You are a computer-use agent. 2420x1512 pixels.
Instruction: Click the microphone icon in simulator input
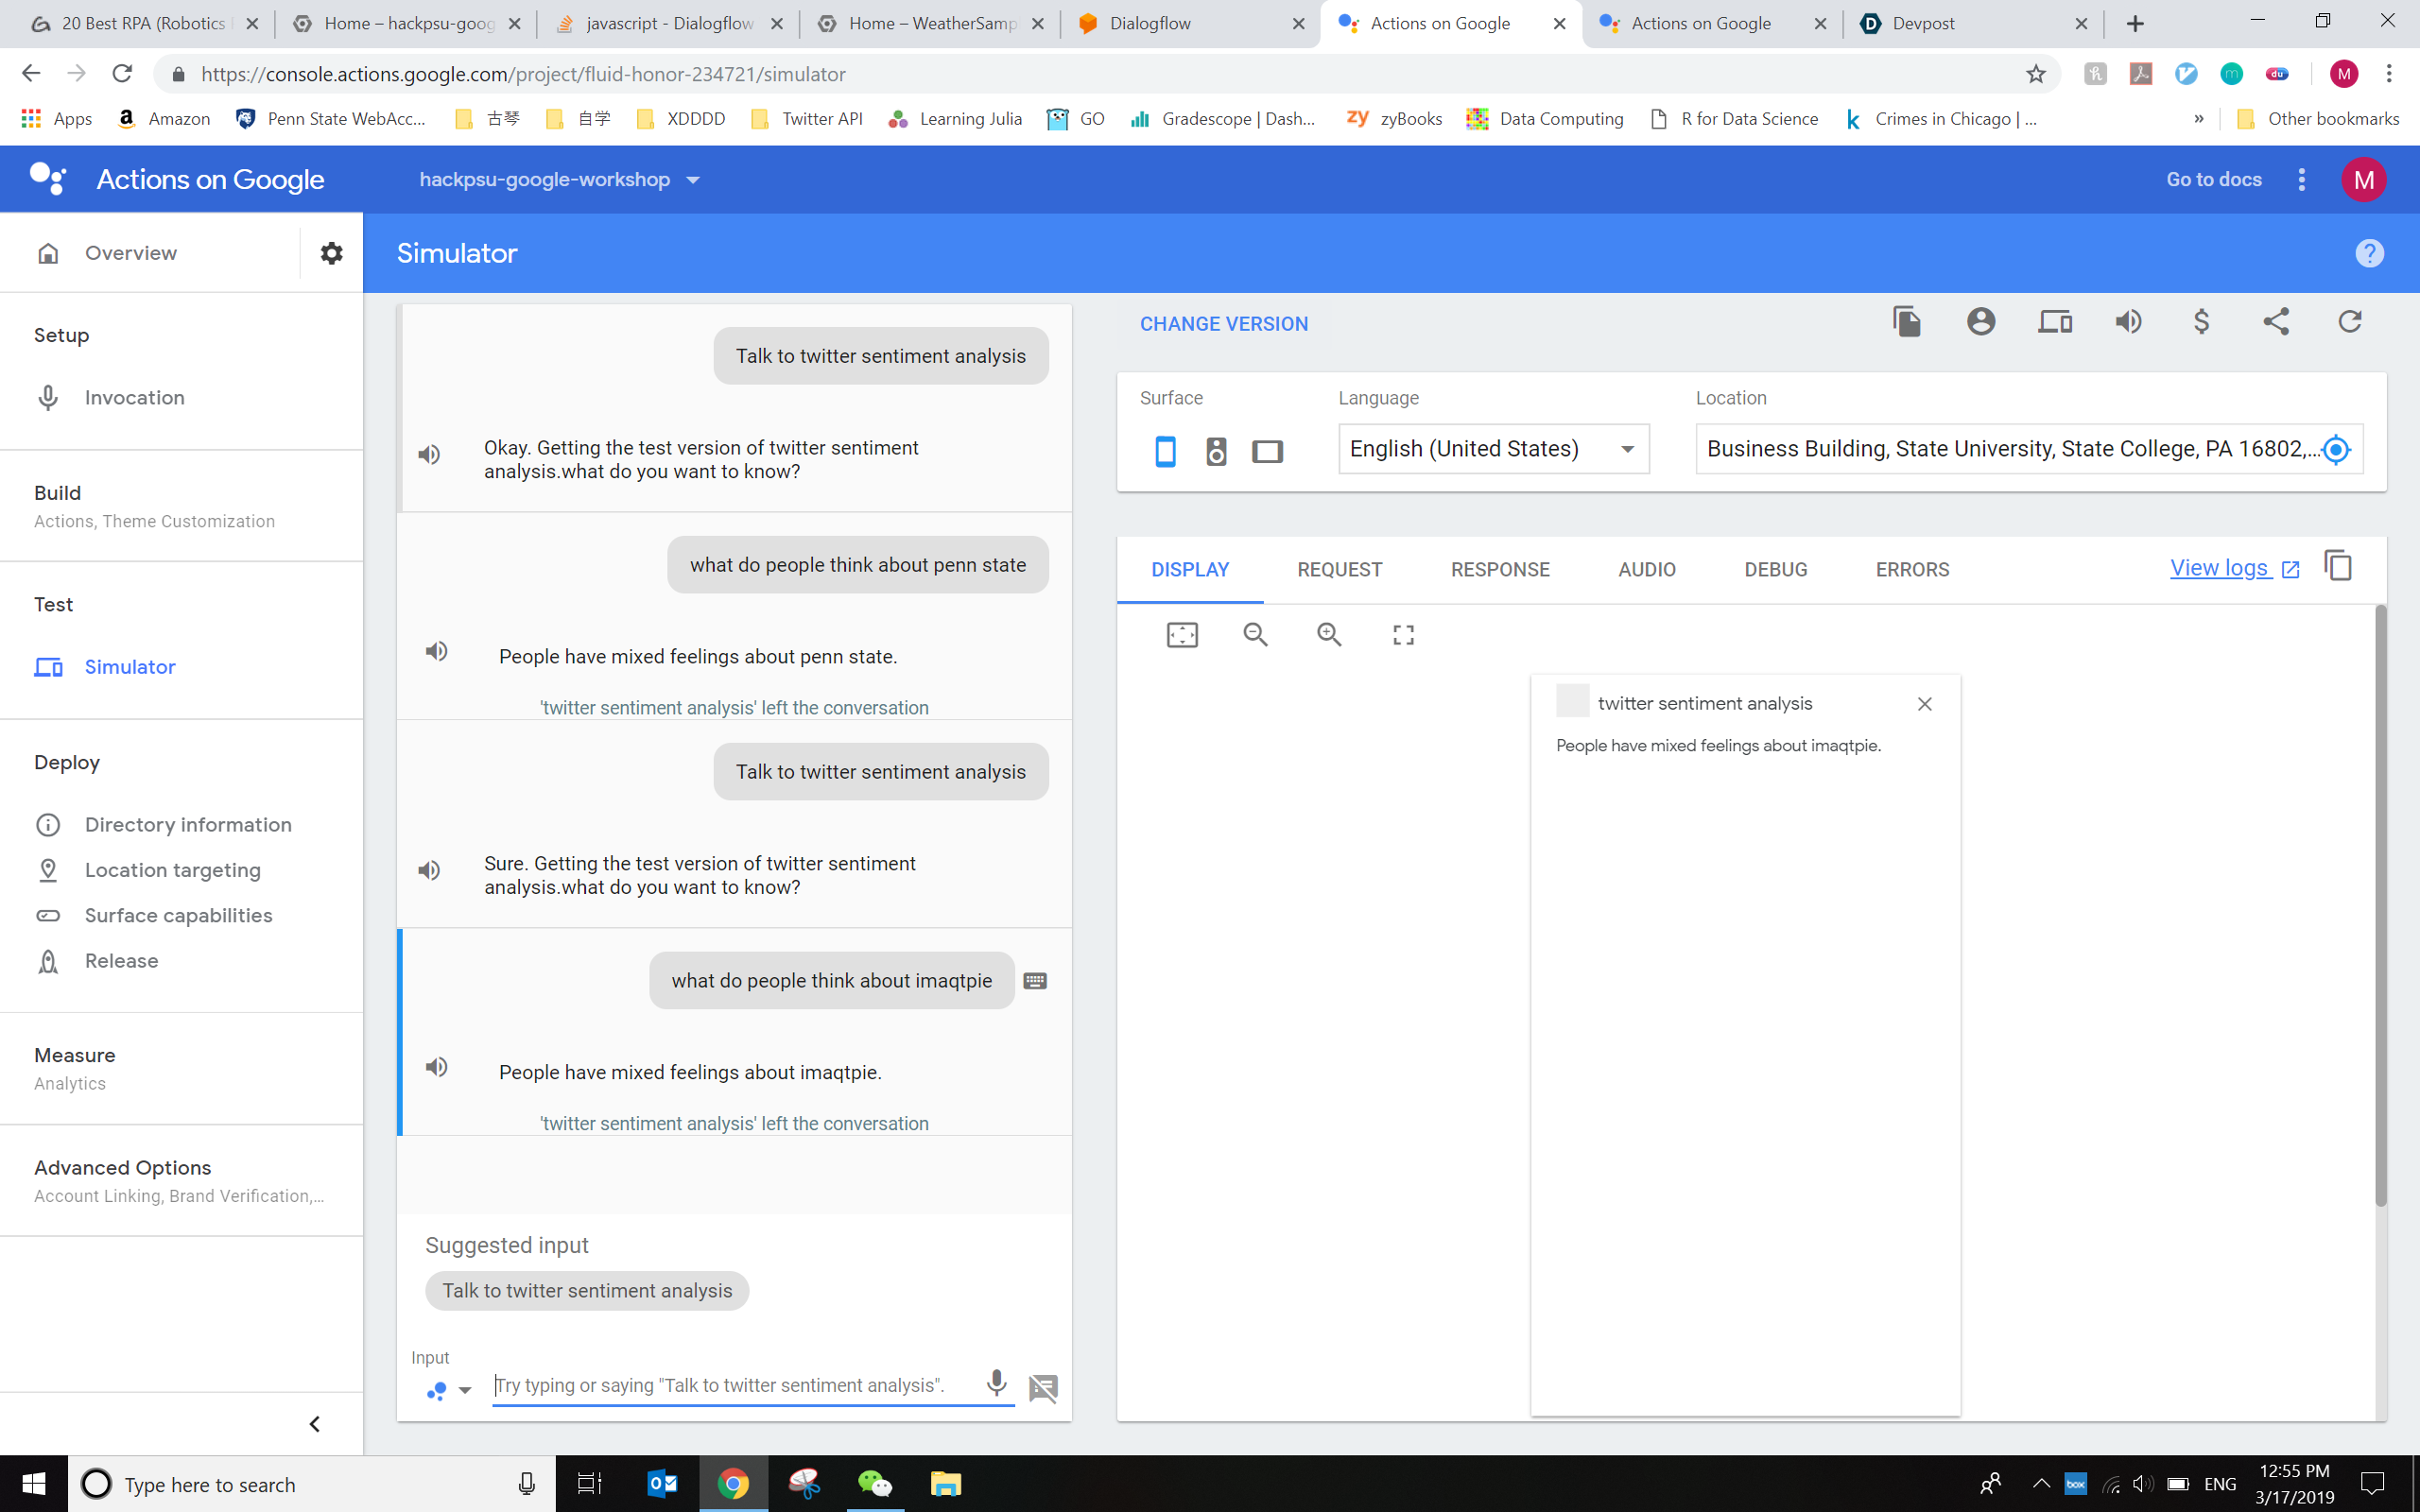996,1383
